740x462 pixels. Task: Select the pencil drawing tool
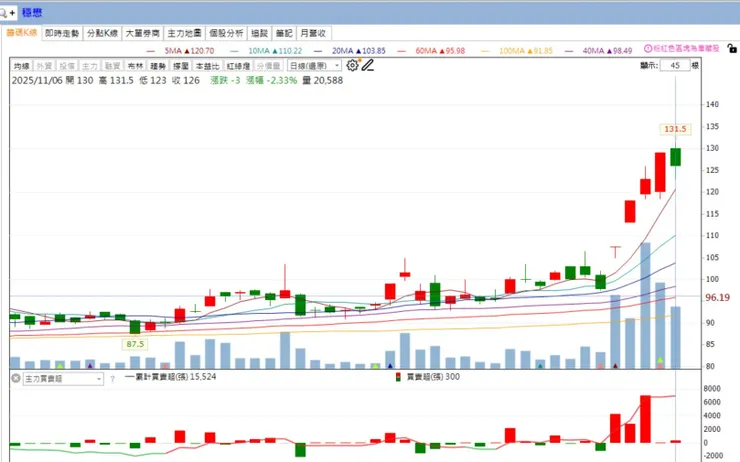368,65
